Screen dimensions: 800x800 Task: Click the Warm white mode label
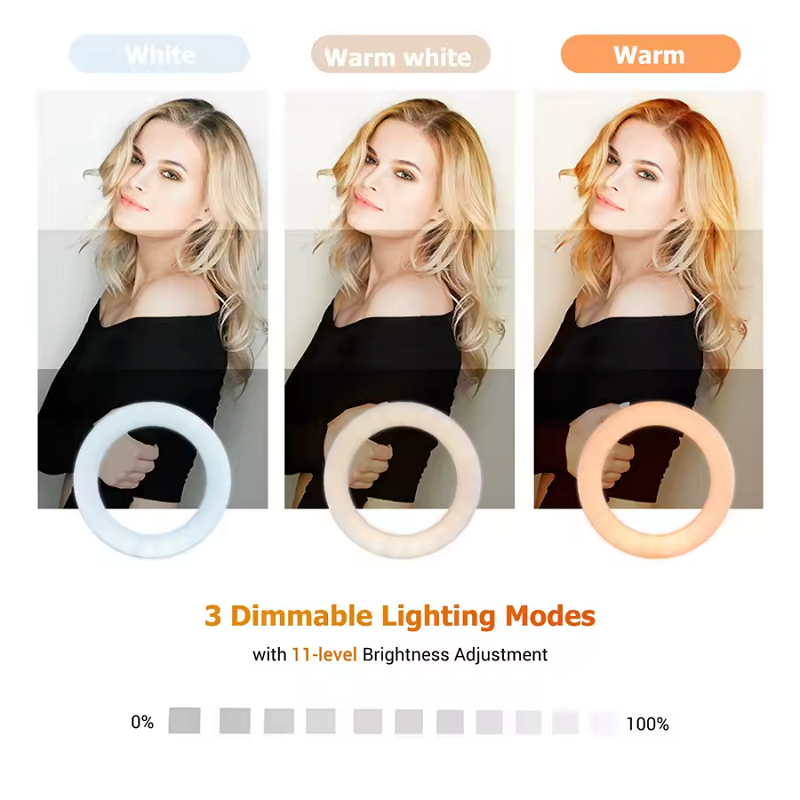tap(401, 54)
